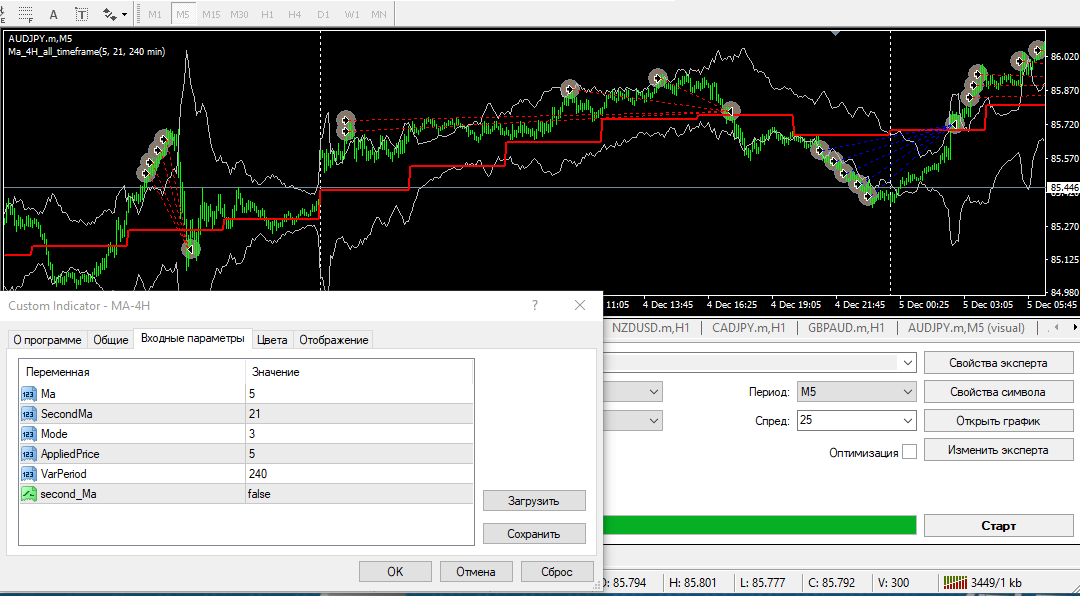Select the Ma value cell 5
Screen dimensions: 1080x596
point(359,393)
